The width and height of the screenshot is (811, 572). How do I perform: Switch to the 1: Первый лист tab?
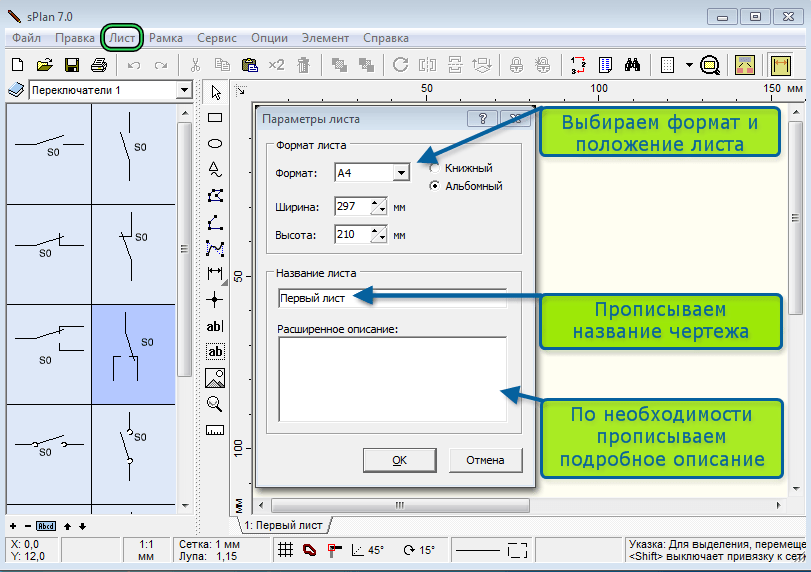(283, 525)
